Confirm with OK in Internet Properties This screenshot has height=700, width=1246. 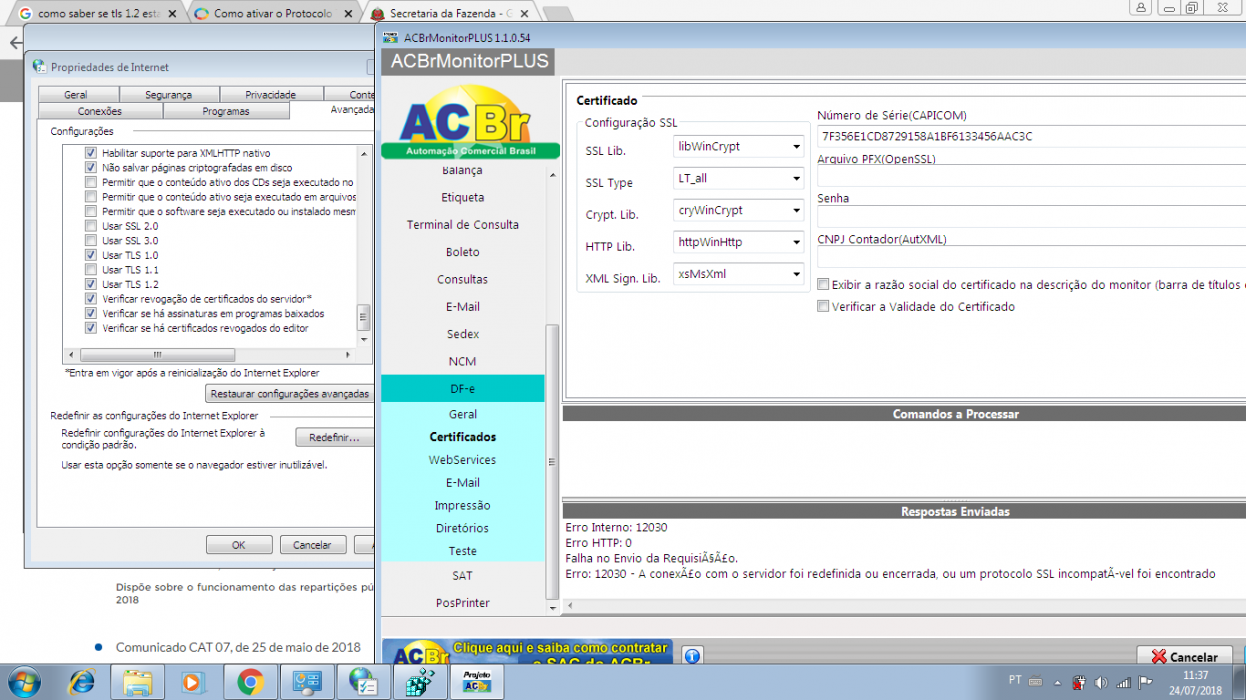click(x=239, y=545)
